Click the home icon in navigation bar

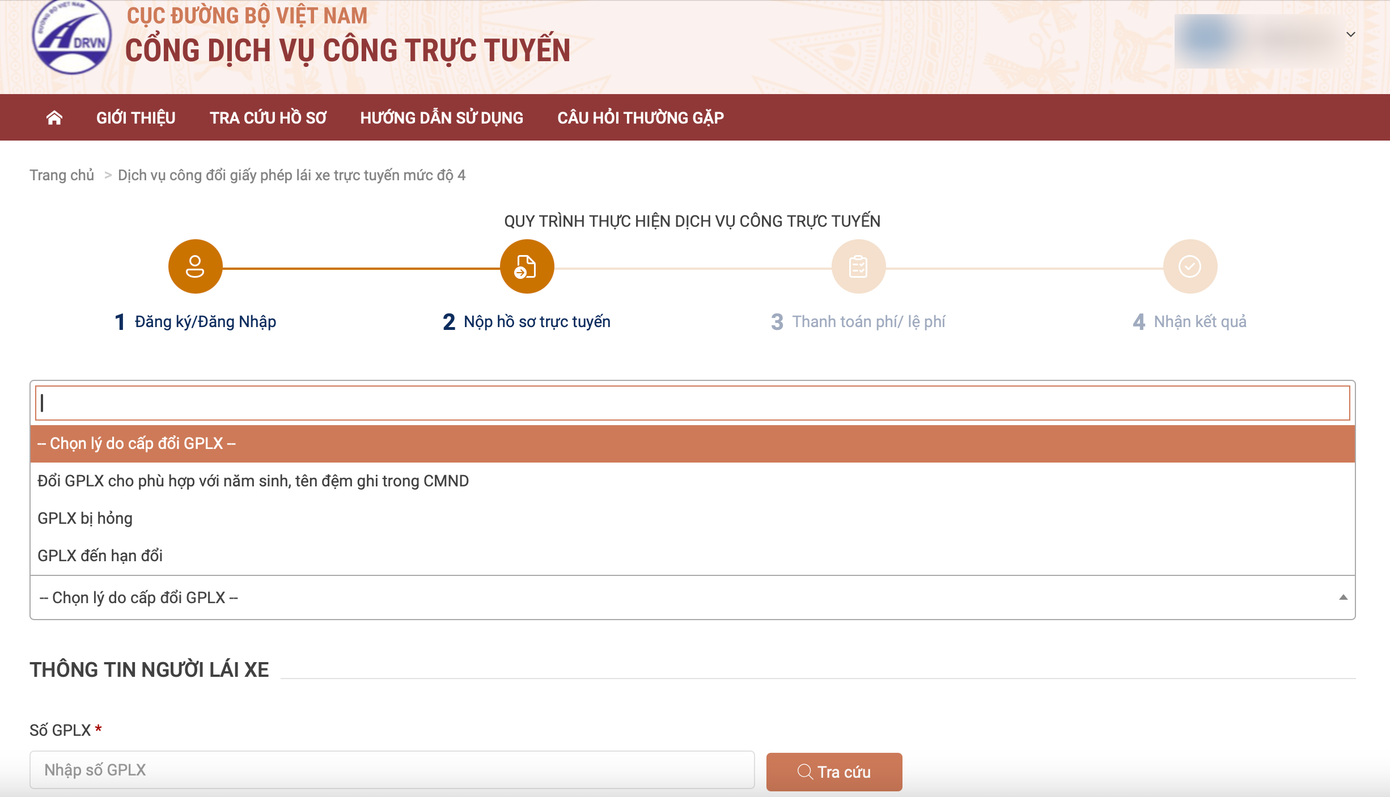[54, 118]
